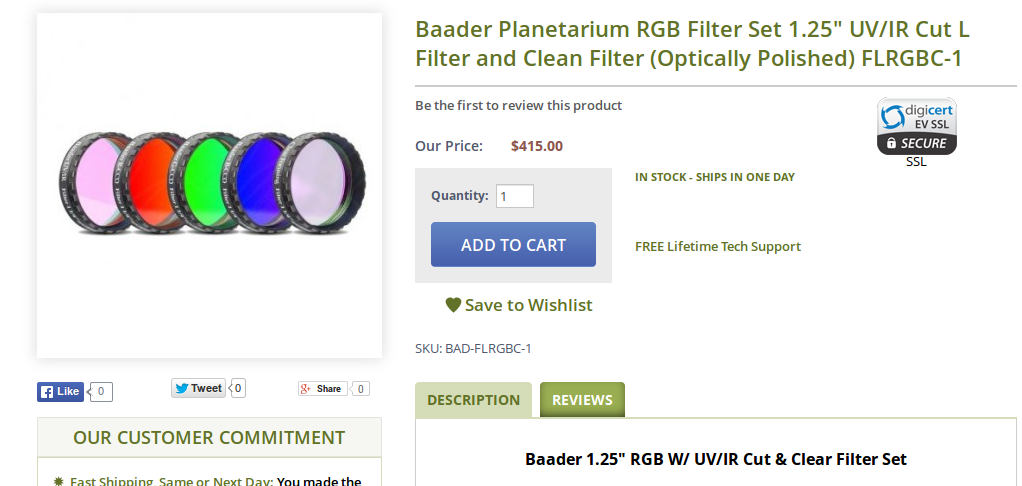Click the star bullet beside Fast Shipping
Viewport: 1022px width, 486px height.
[x=58, y=482]
